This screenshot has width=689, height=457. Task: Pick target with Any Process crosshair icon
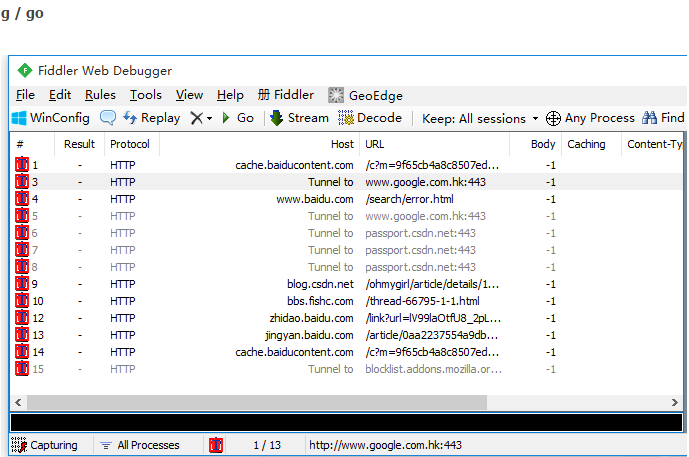click(x=553, y=118)
